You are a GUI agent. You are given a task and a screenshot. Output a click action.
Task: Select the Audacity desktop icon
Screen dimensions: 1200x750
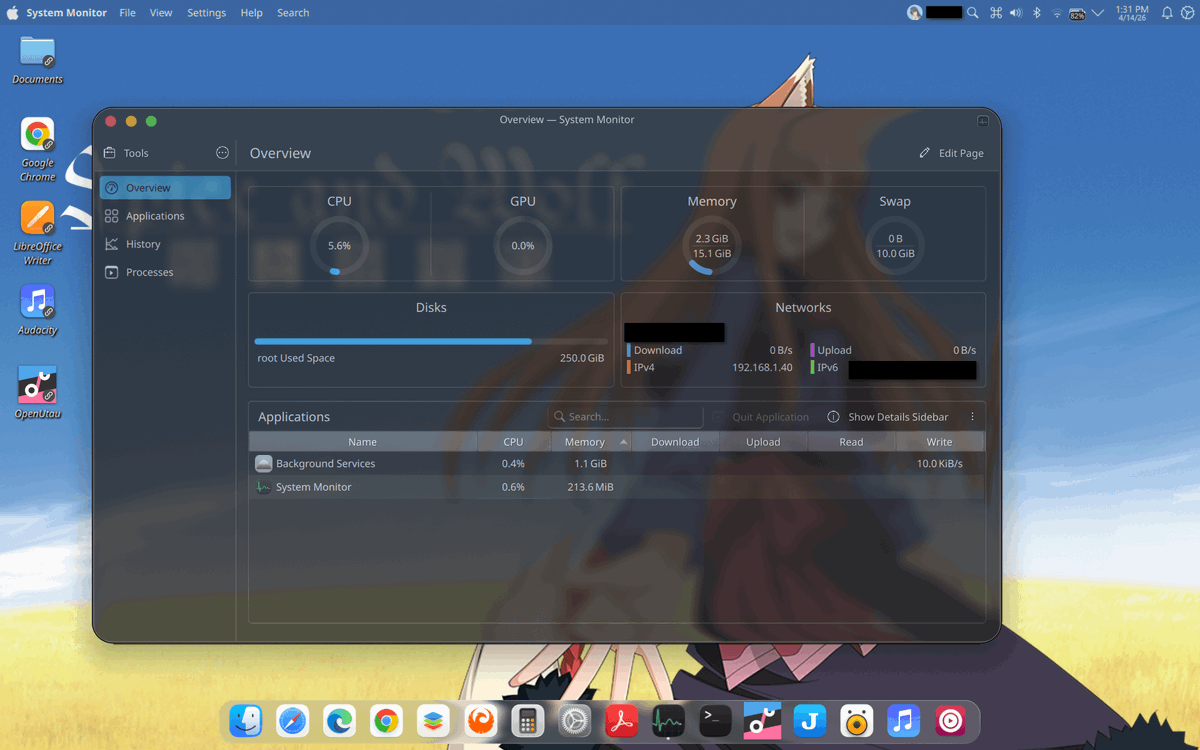pyautogui.click(x=38, y=310)
